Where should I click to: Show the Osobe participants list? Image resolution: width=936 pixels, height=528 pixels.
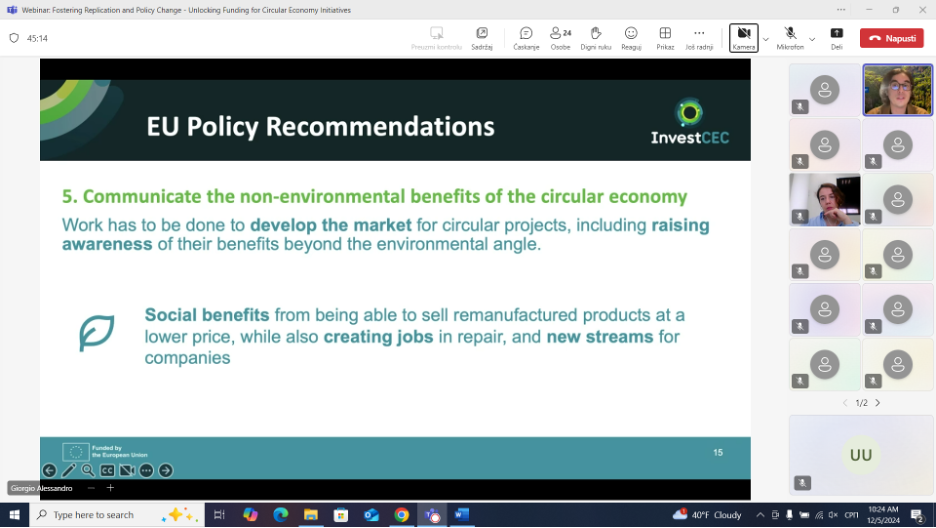[x=560, y=37]
